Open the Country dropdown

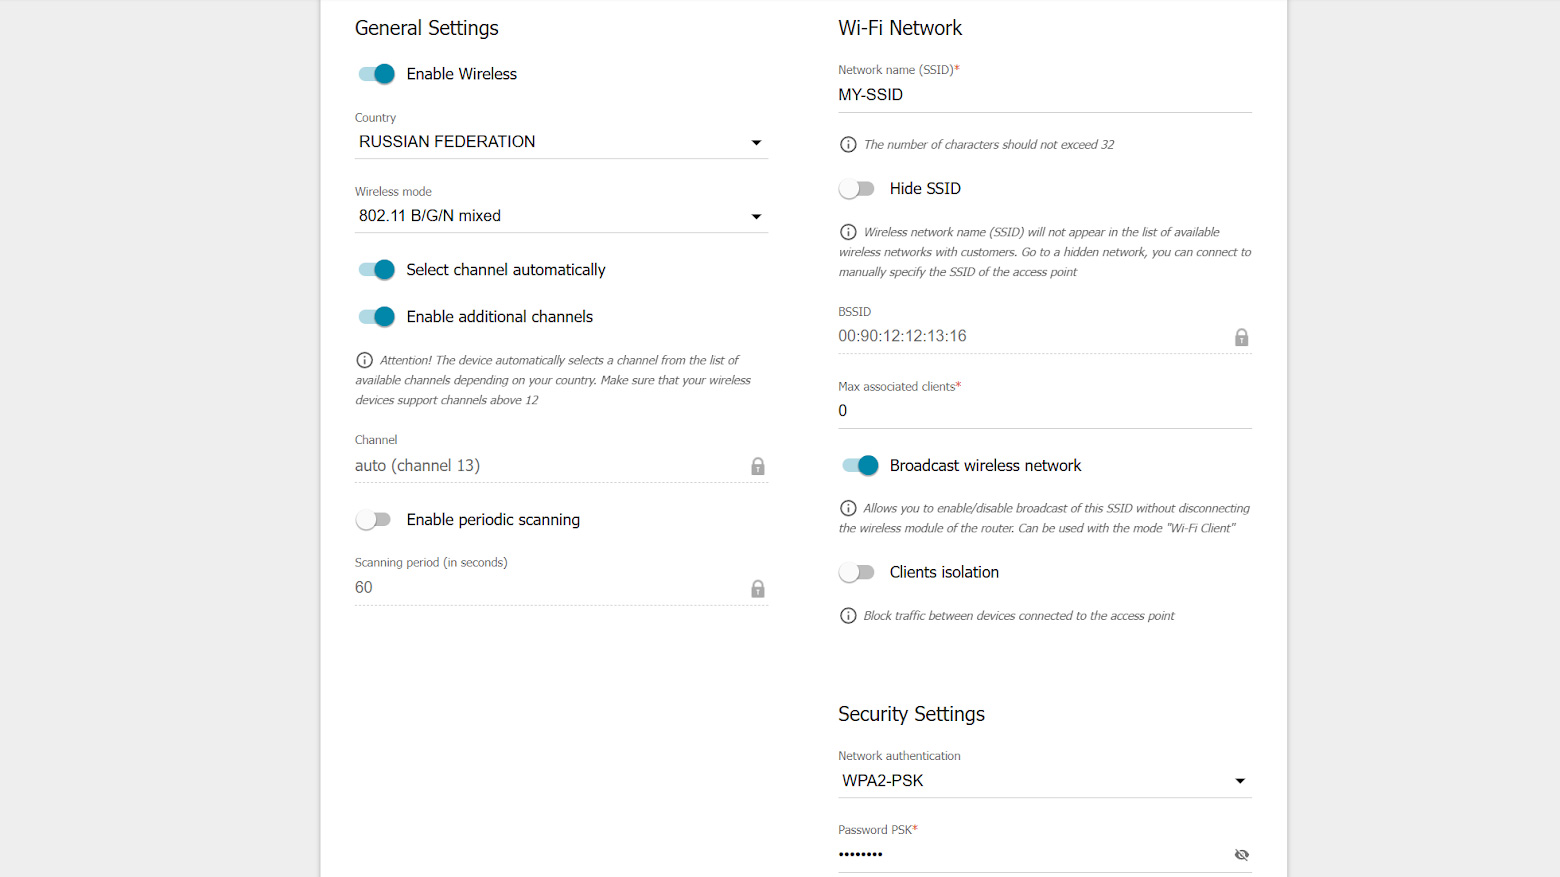click(x=560, y=142)
